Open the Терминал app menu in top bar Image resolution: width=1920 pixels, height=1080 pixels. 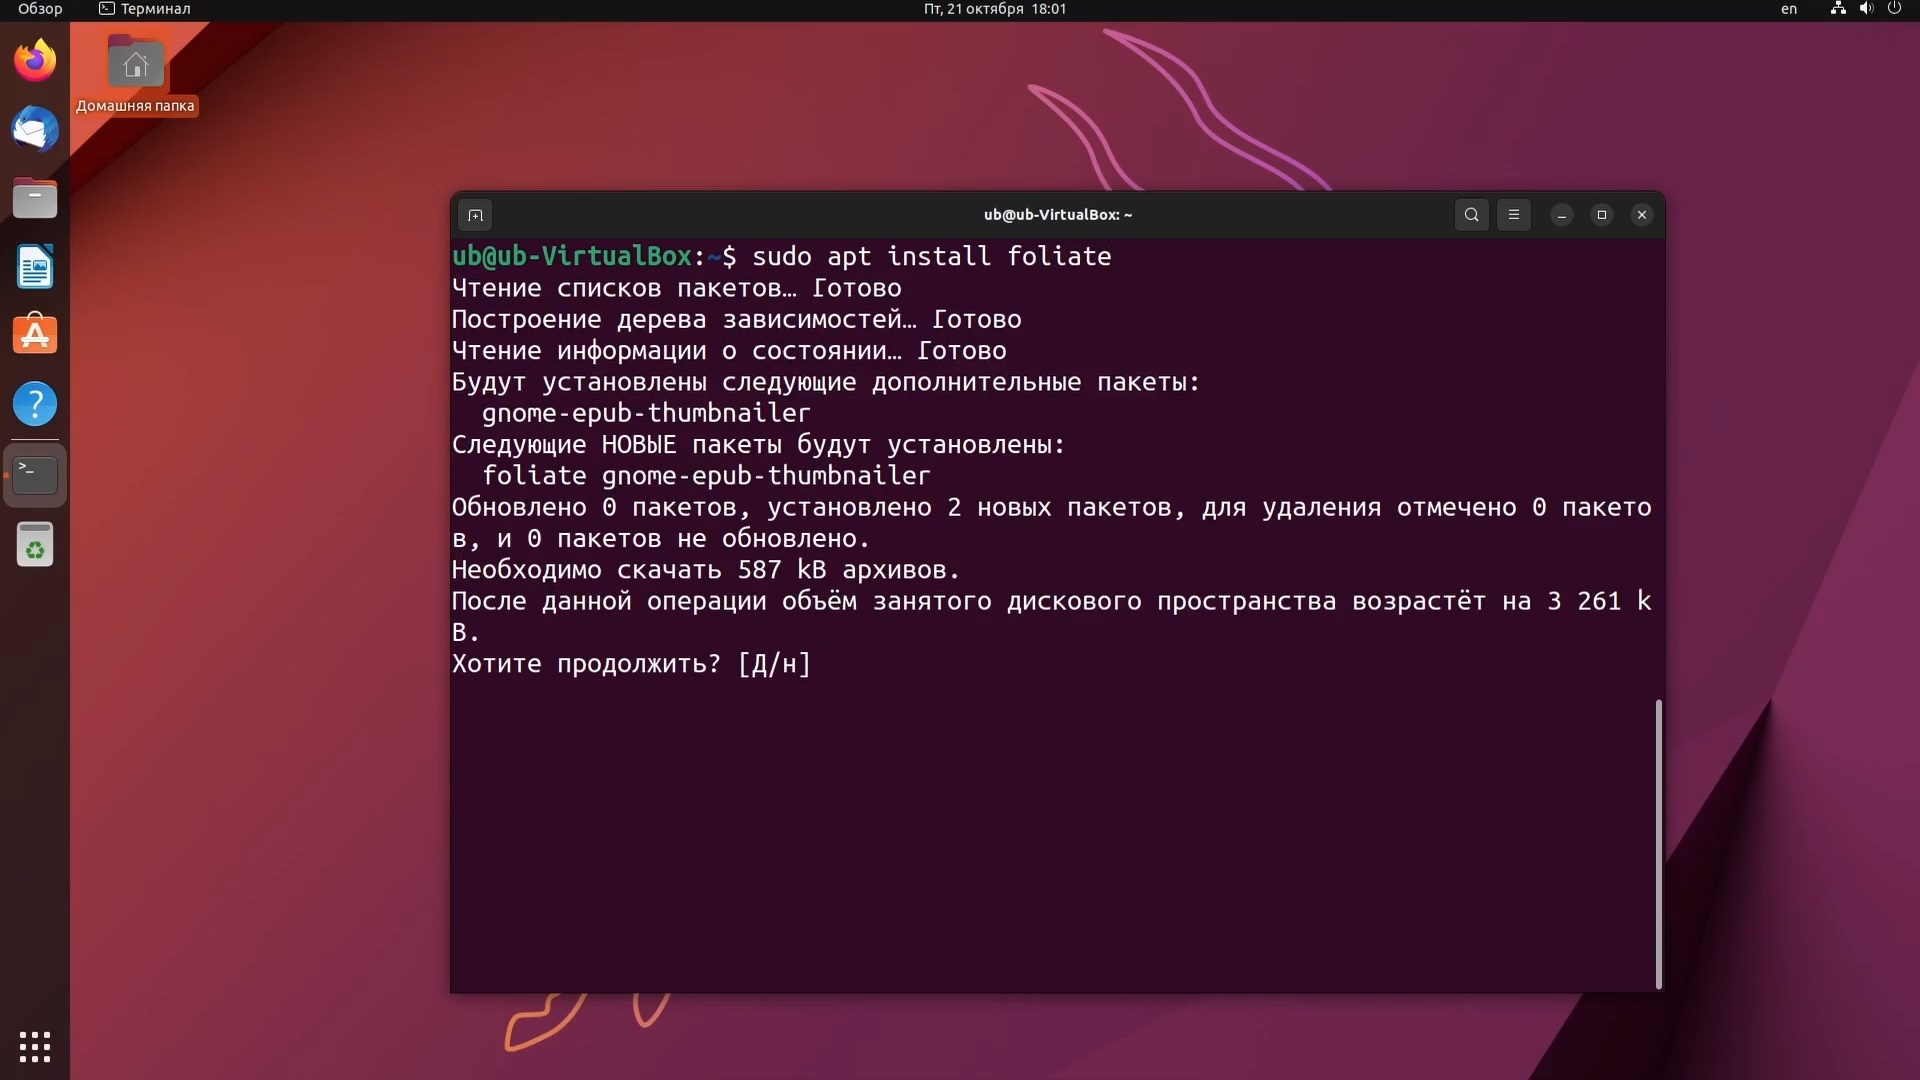point(145,9)
